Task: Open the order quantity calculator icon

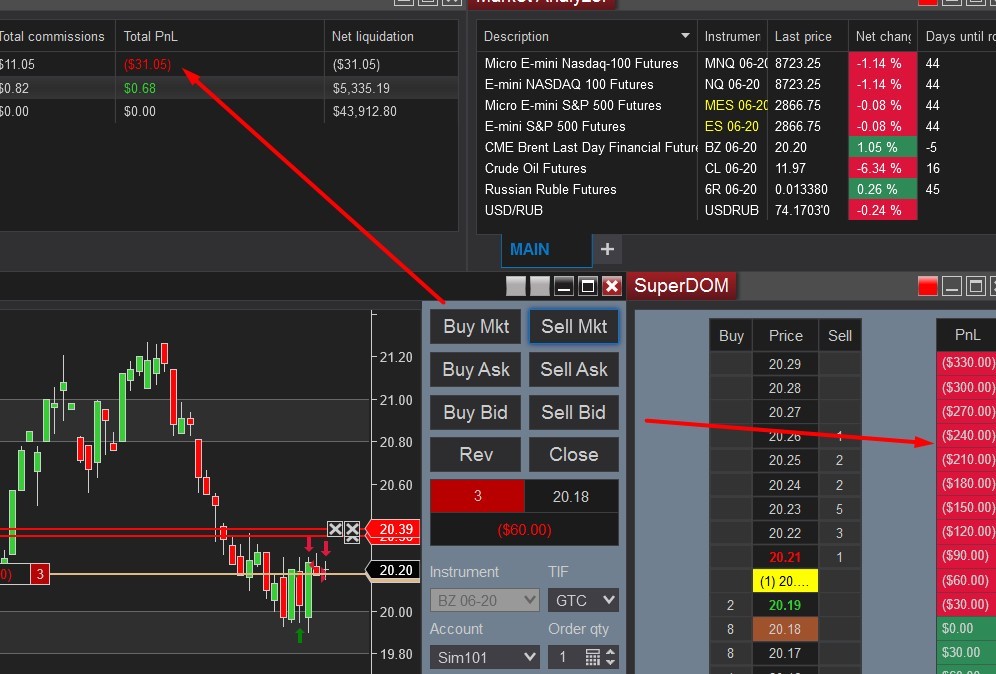Action: [592, 657]
